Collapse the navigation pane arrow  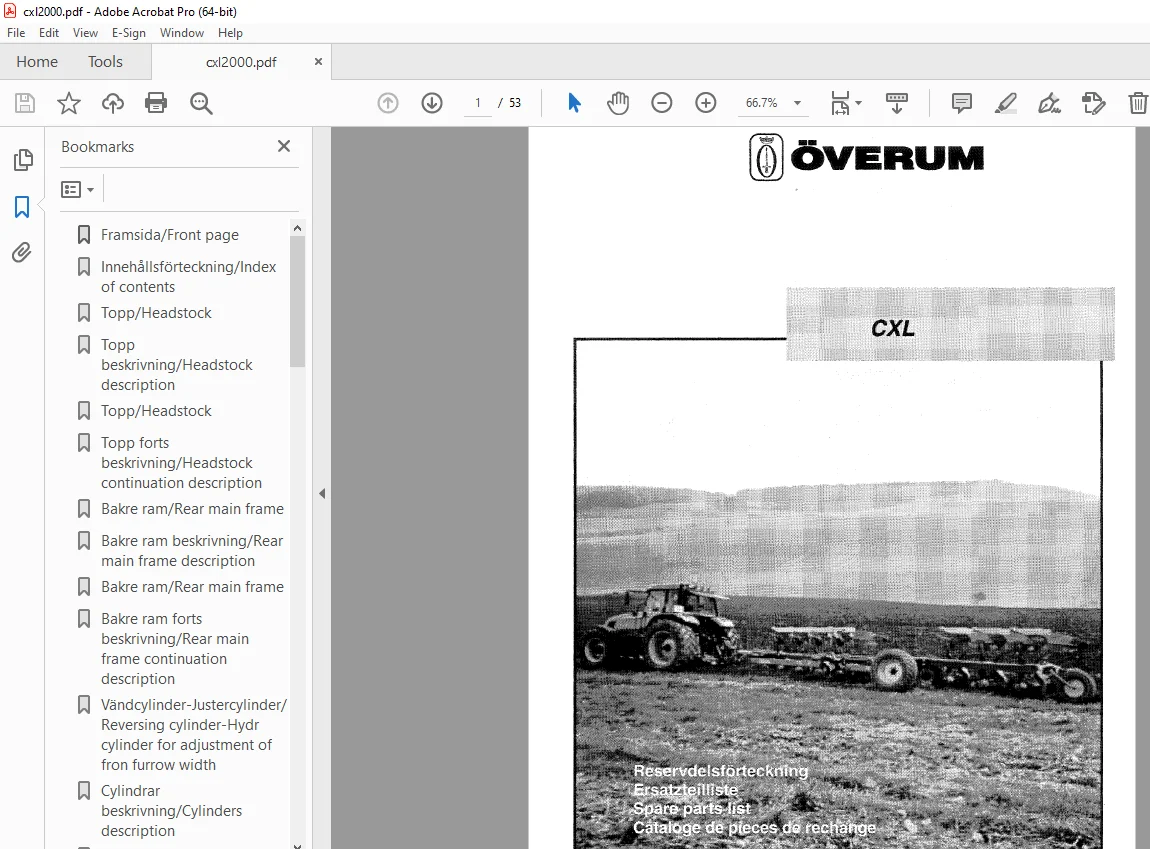(x=322, y=493)
